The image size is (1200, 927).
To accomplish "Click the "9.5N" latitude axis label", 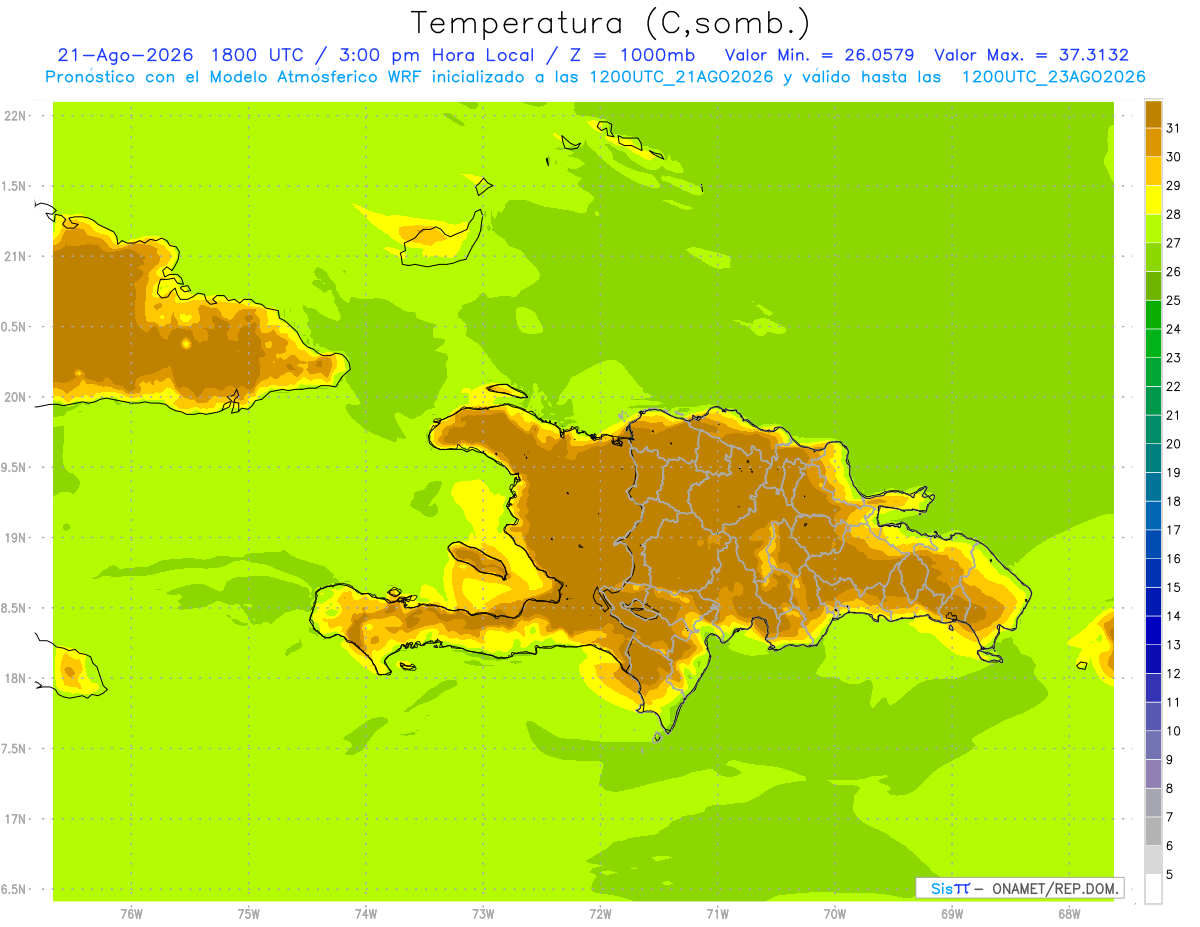I will (15, 467).
